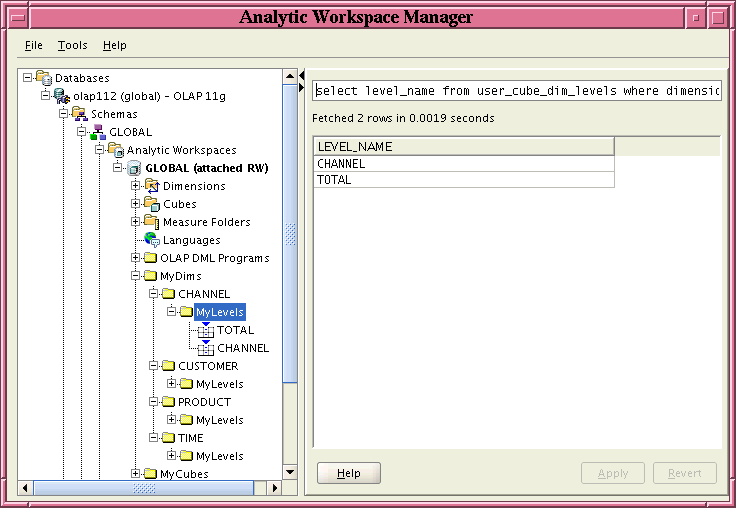
Task: Click the LEVEL_NAME column header
Action: point(463,147)
